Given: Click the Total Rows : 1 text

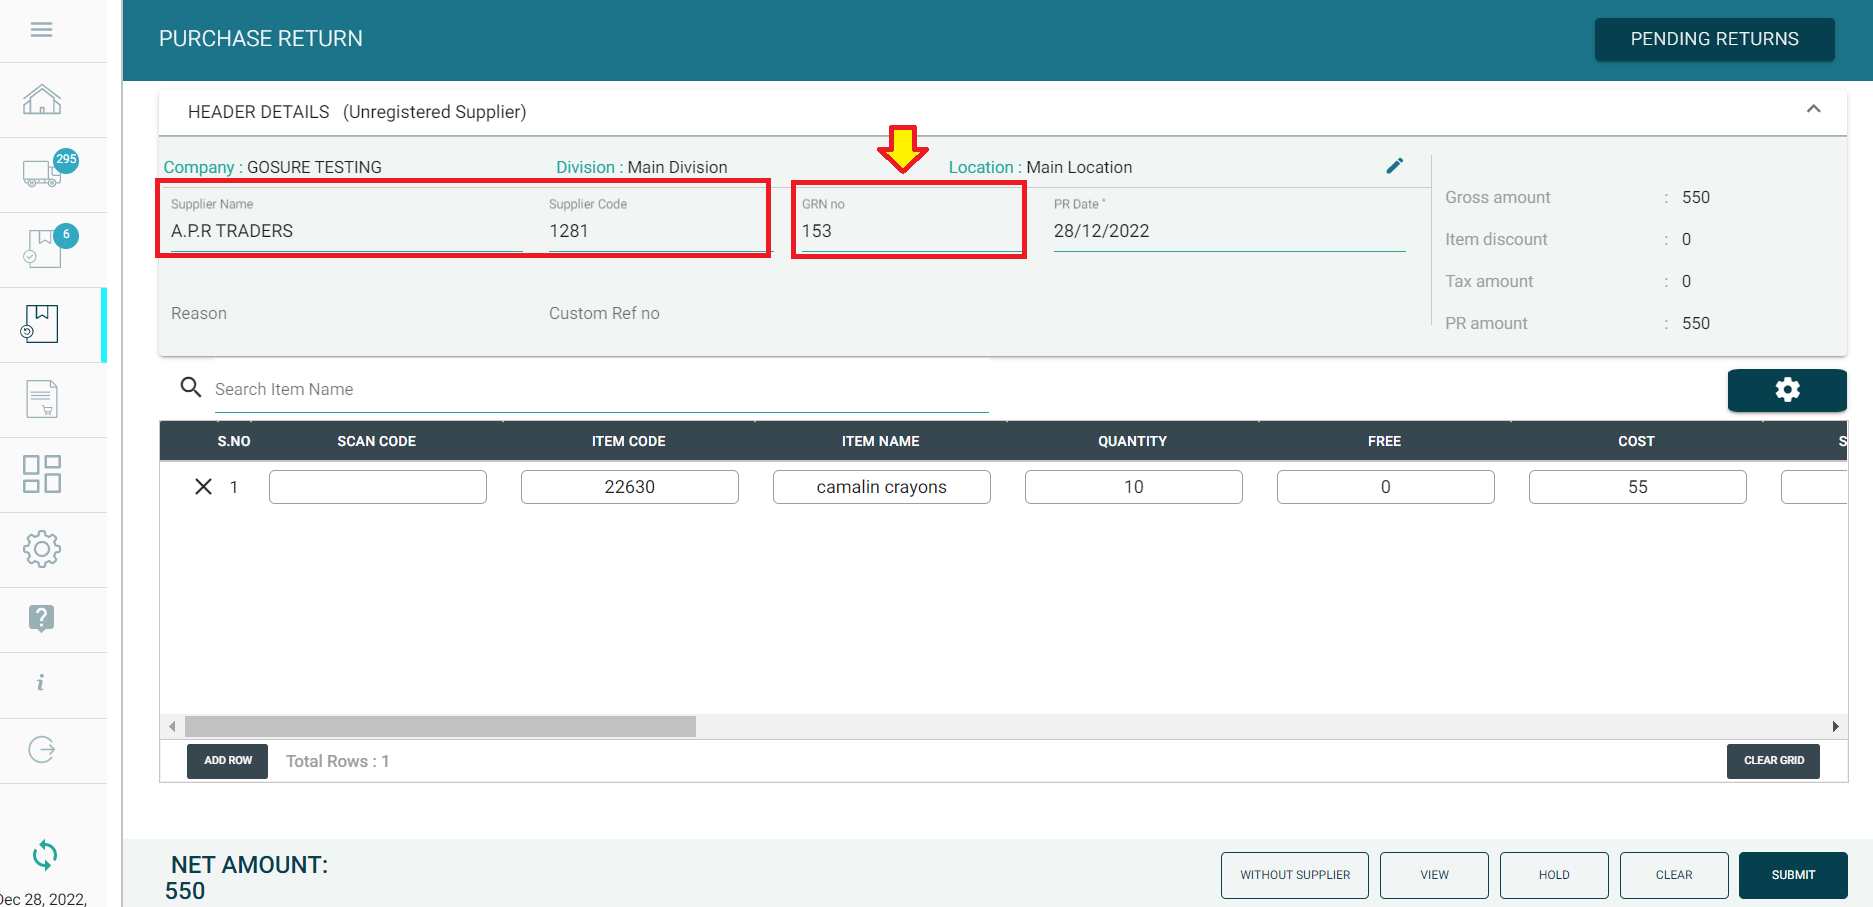Looking at the screenshot, I should point(338,762).
